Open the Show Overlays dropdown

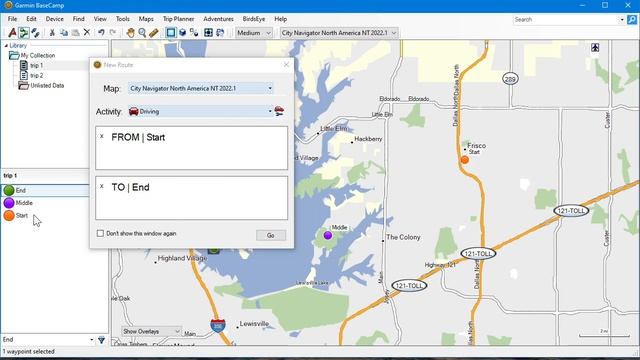pos(151,331)
